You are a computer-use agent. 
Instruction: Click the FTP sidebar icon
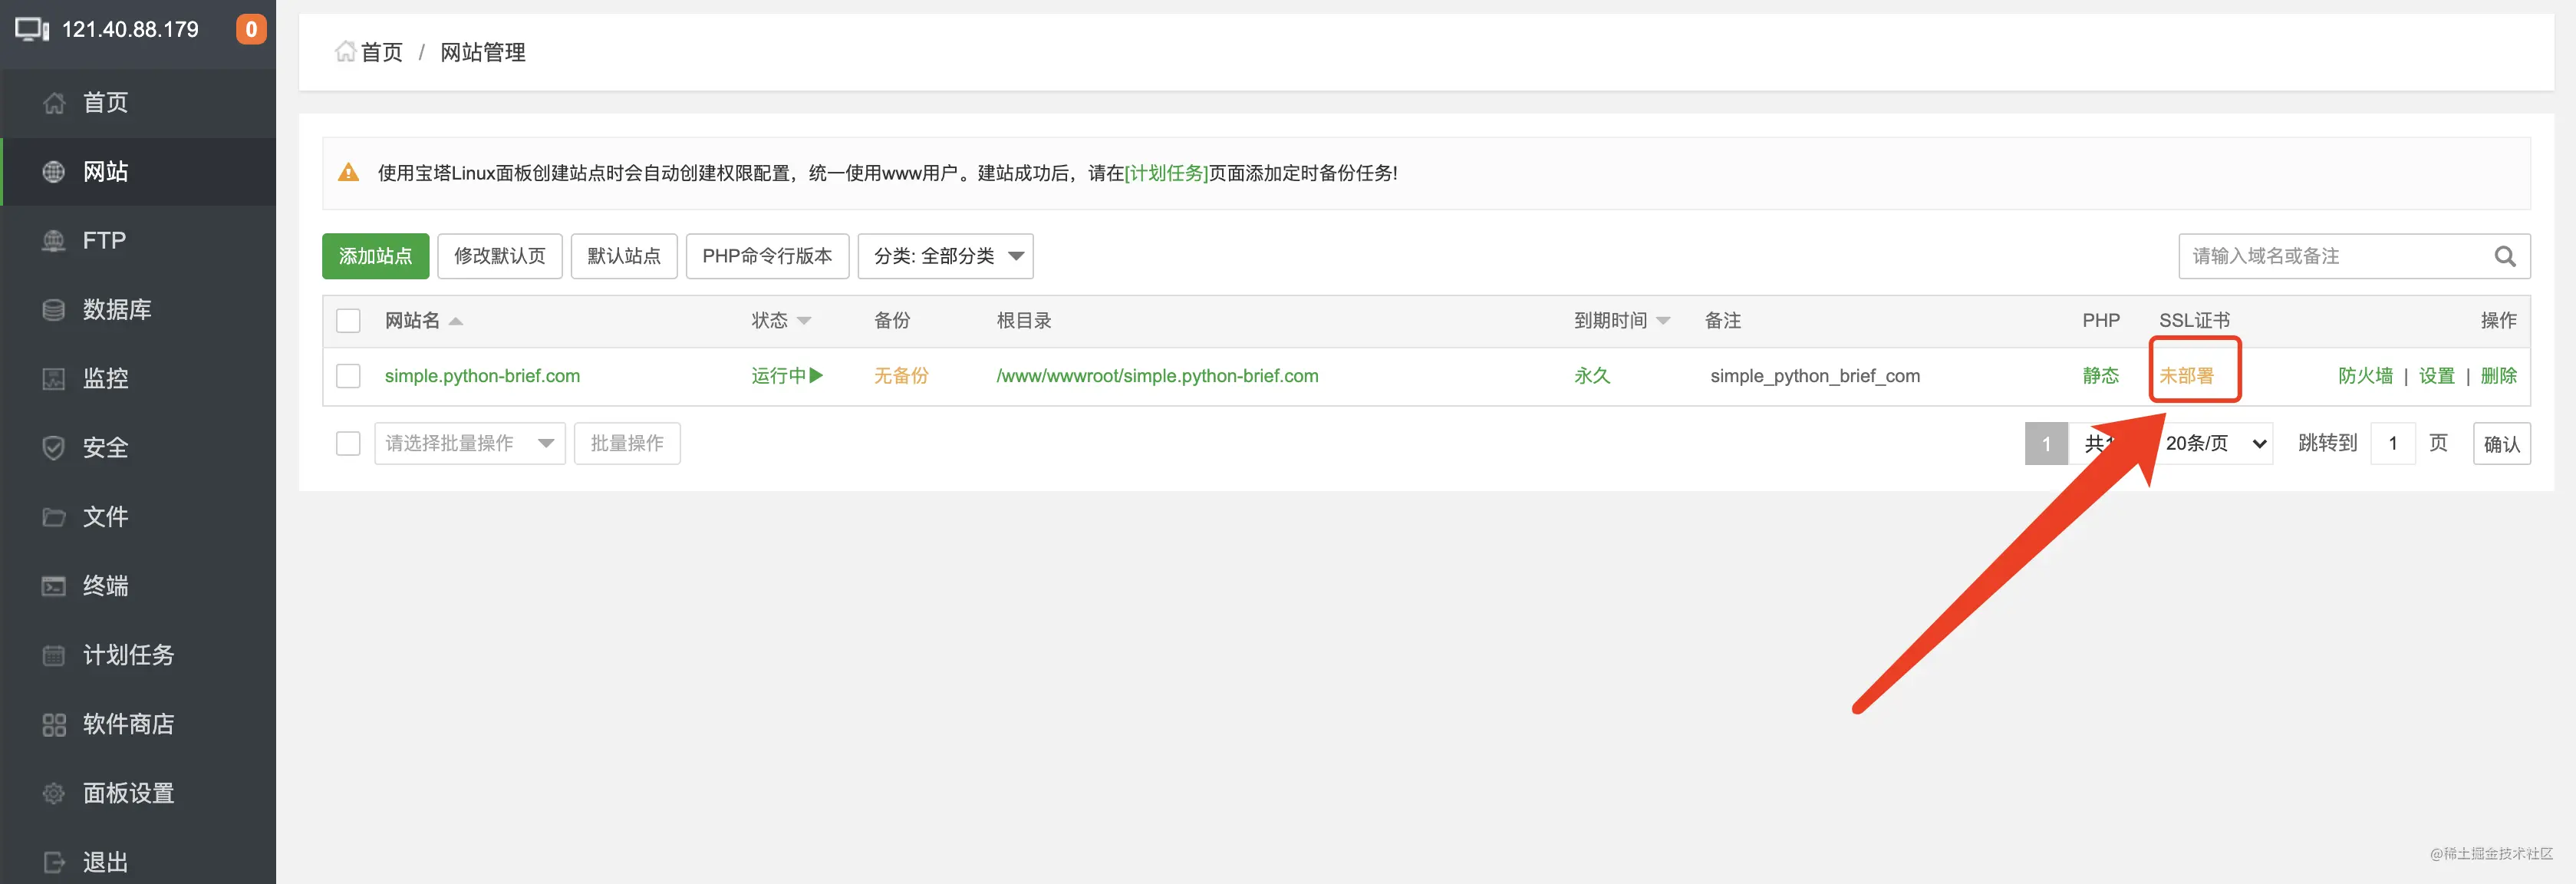[x=54, y=241]
